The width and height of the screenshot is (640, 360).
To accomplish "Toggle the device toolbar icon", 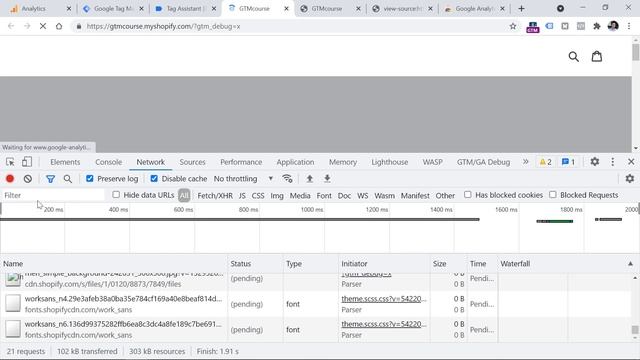I will [27, 162].
